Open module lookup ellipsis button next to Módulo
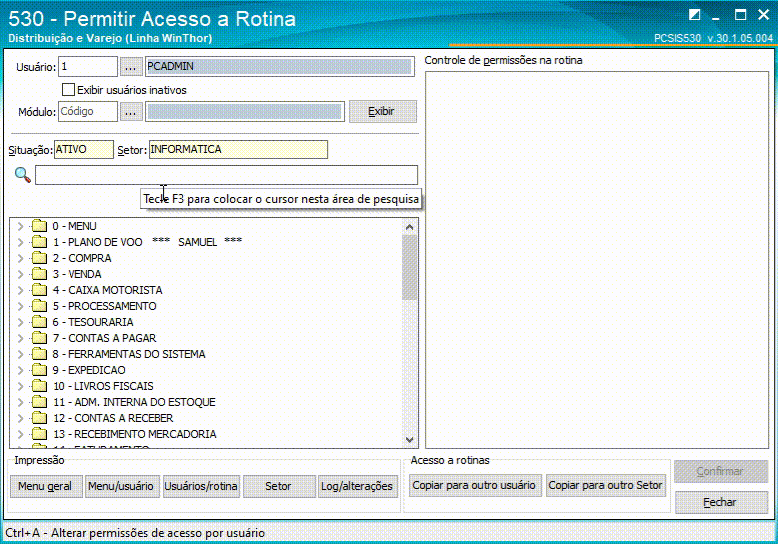Screen dimensions: 778x544 click(x=131, y=112)
